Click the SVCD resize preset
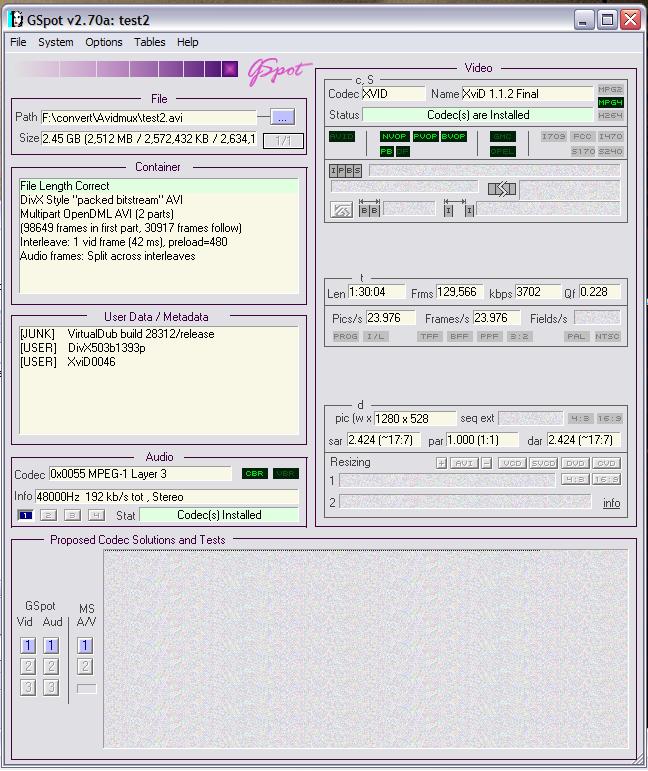This screenshot has width=648, height=771. click(x=543, y=463)
